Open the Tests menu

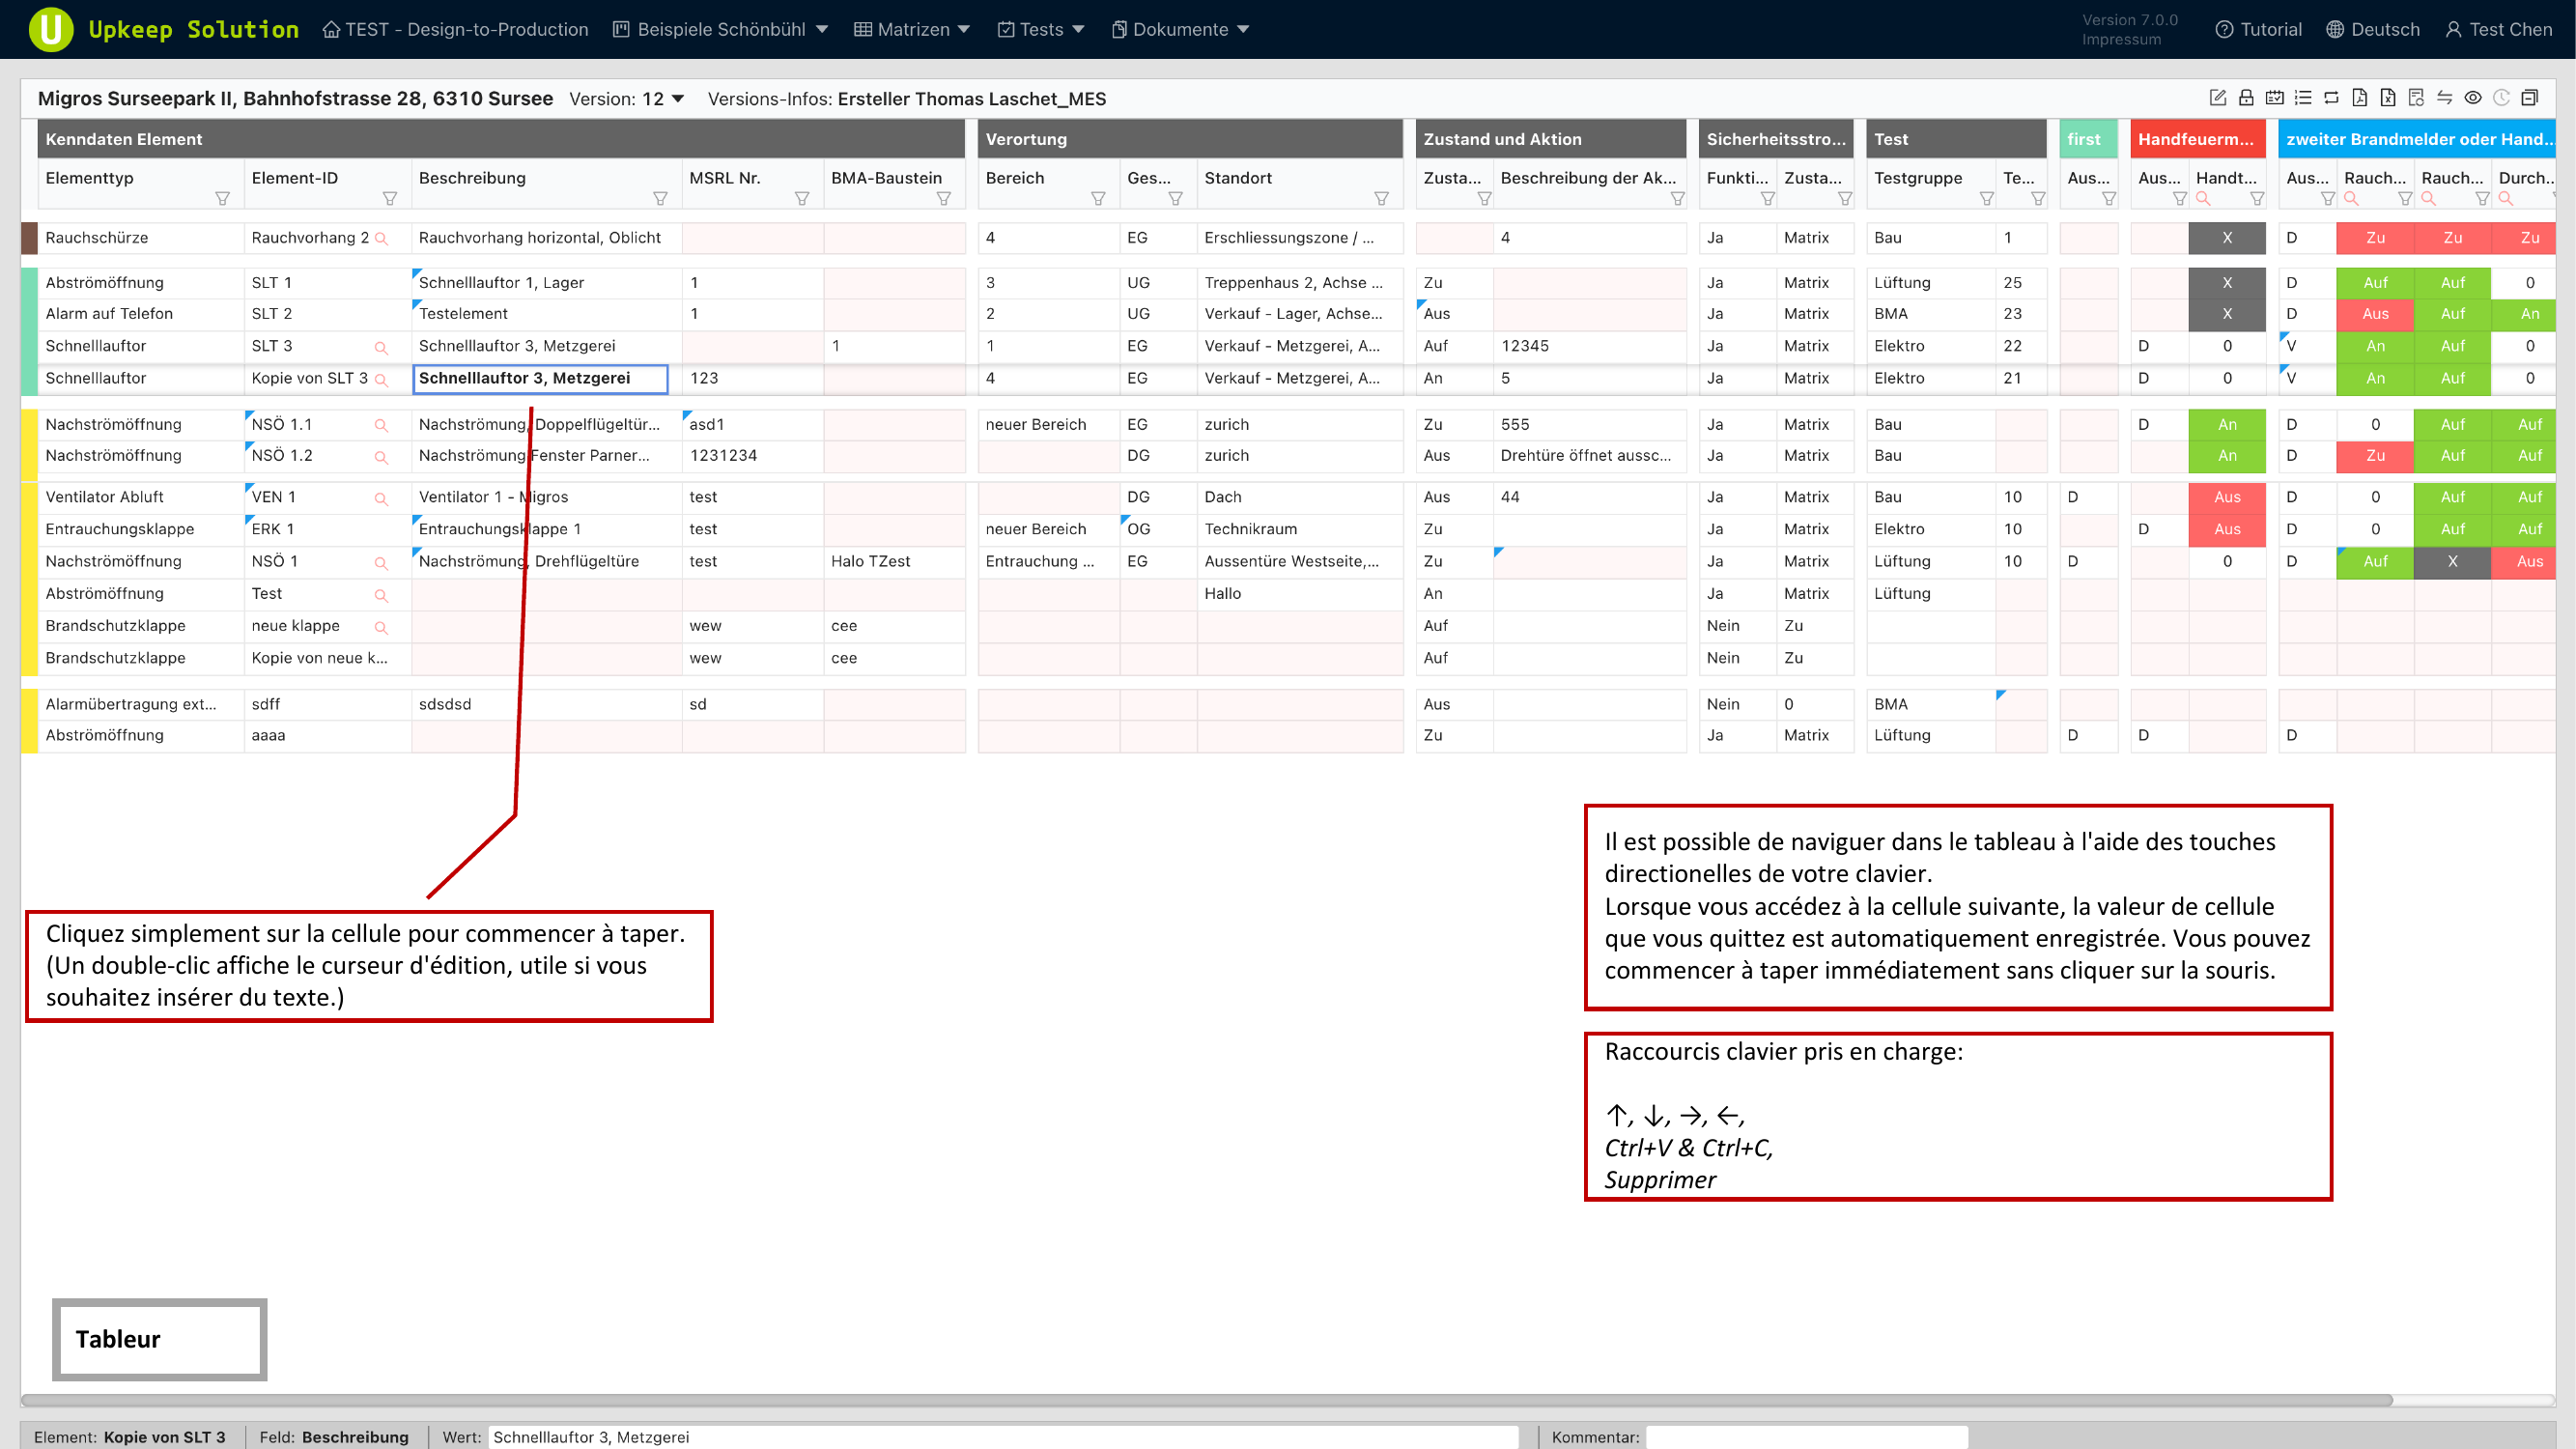point(1041,29)
